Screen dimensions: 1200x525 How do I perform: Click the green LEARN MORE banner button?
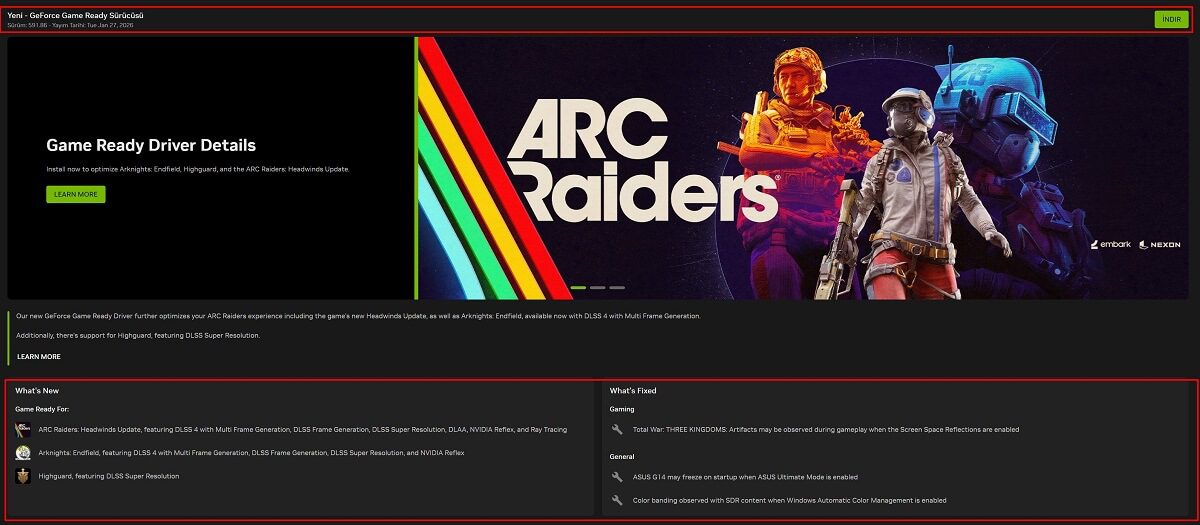[76, 194]
